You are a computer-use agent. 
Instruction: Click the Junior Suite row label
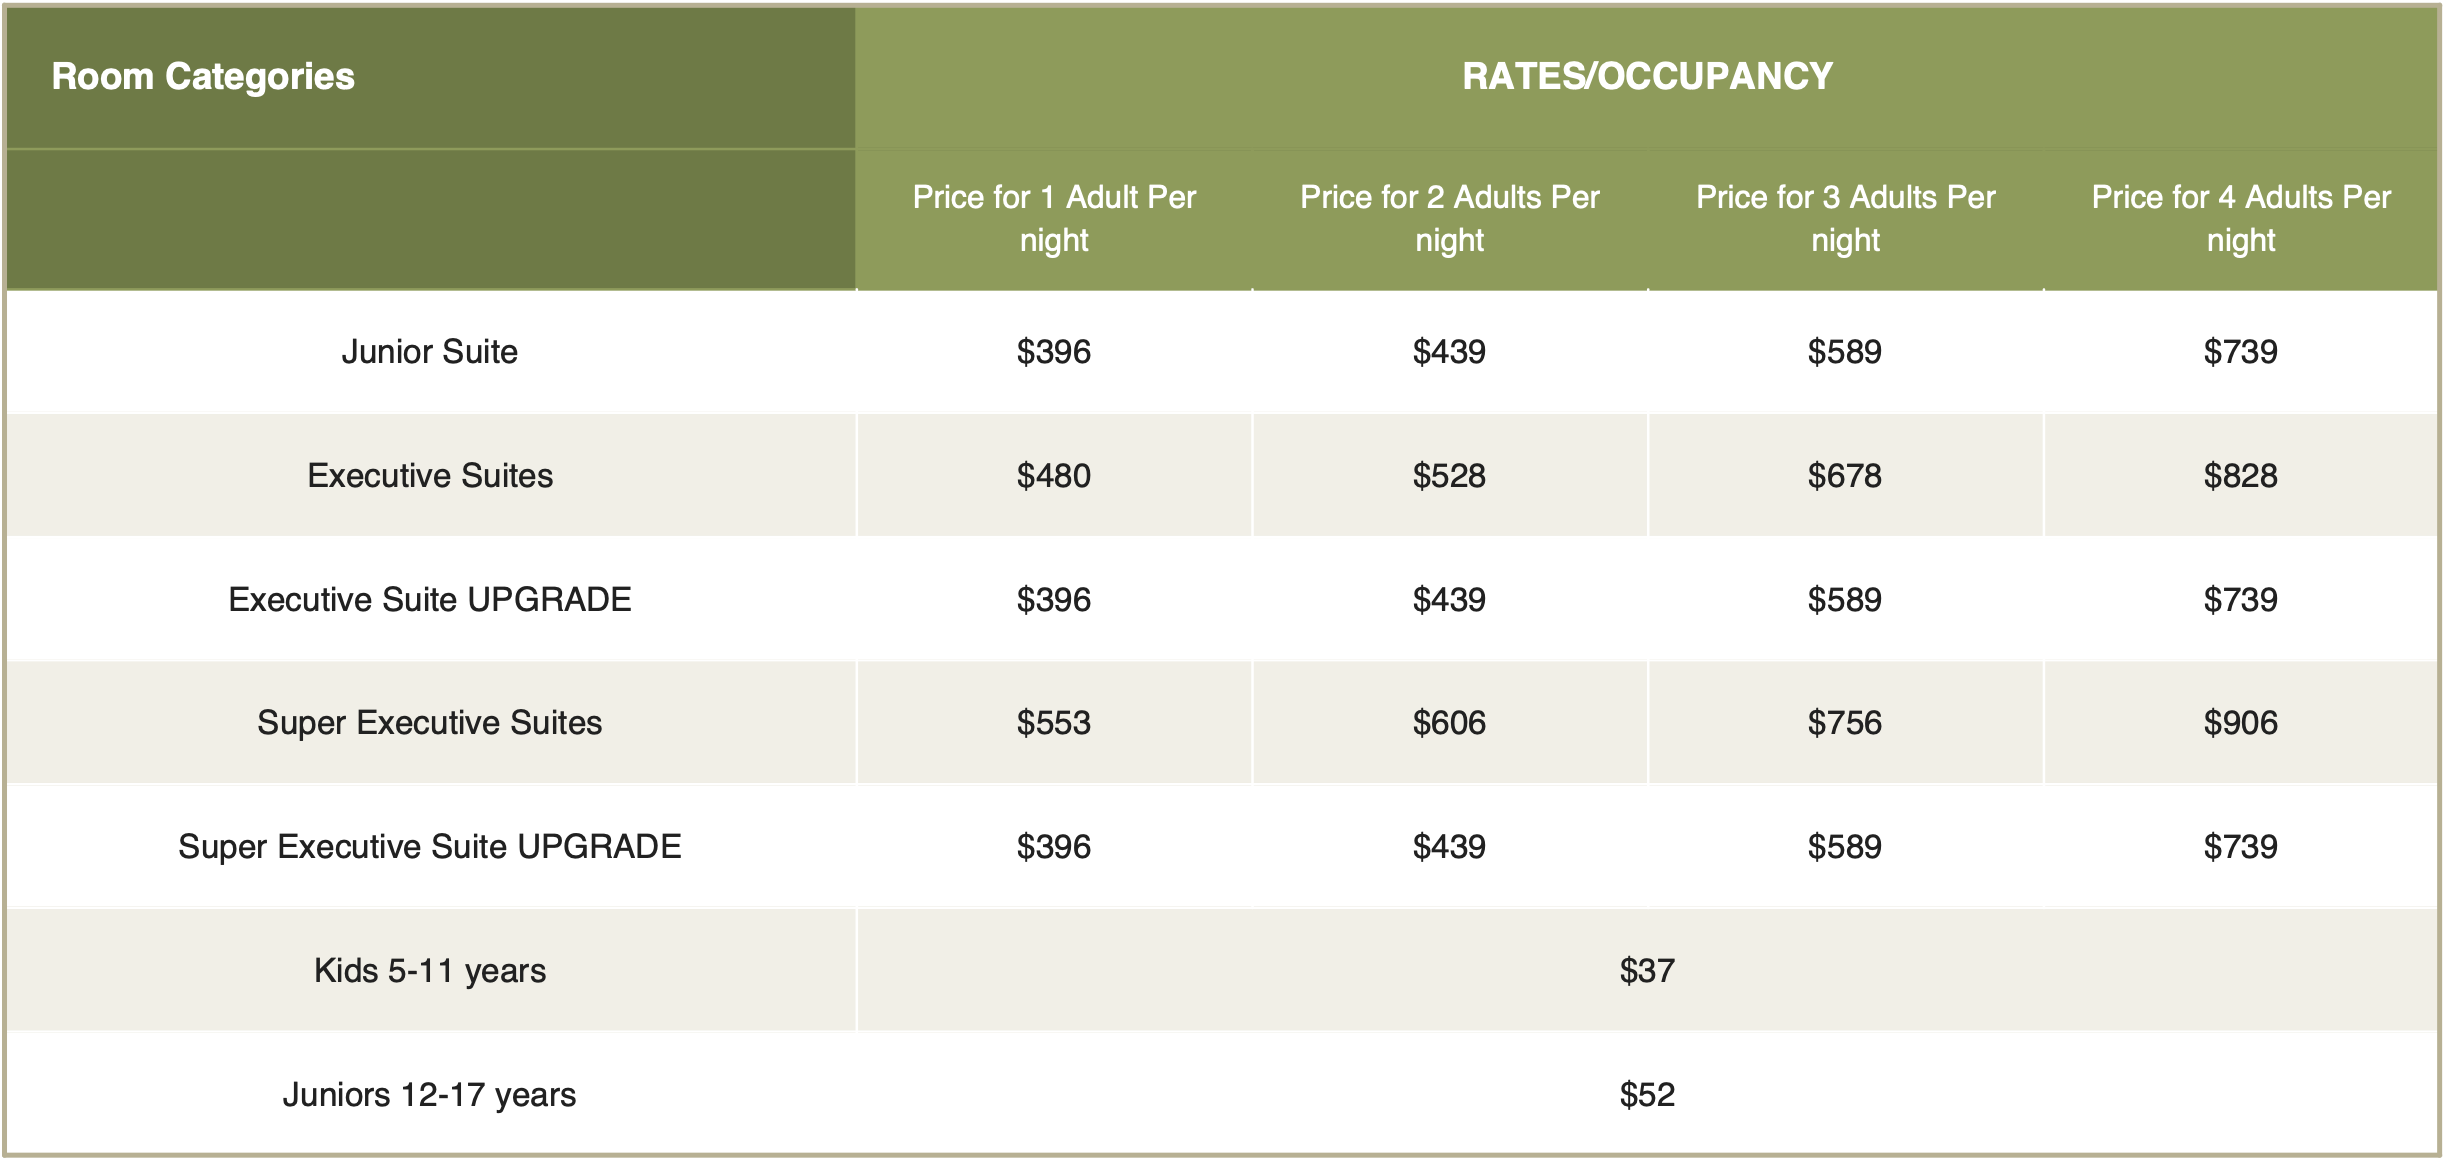pos(430,352)
